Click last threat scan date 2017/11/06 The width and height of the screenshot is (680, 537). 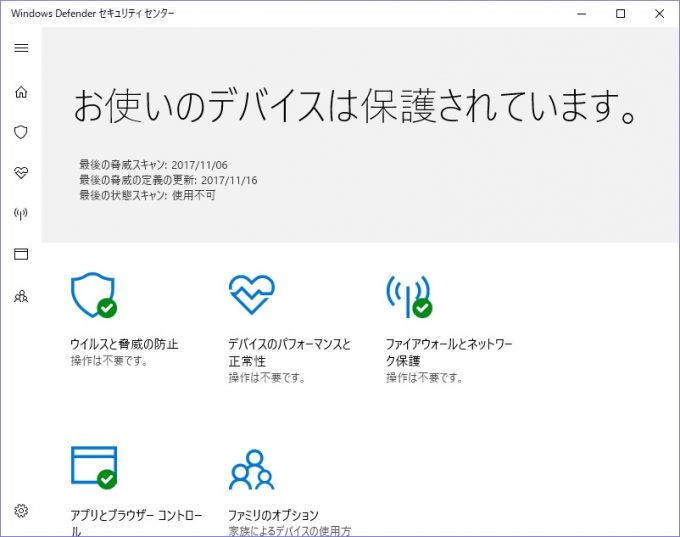point(199,165)
